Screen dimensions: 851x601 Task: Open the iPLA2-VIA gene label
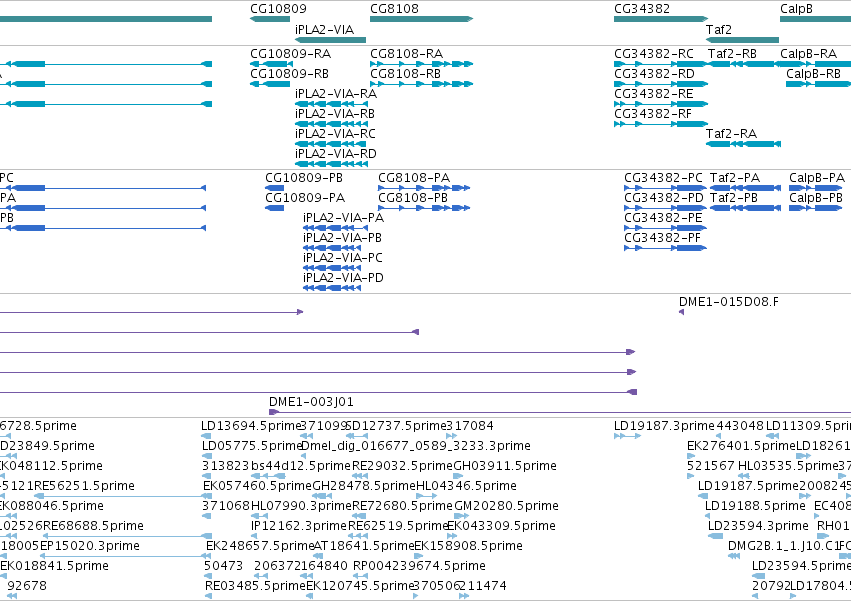coord(325,29)
